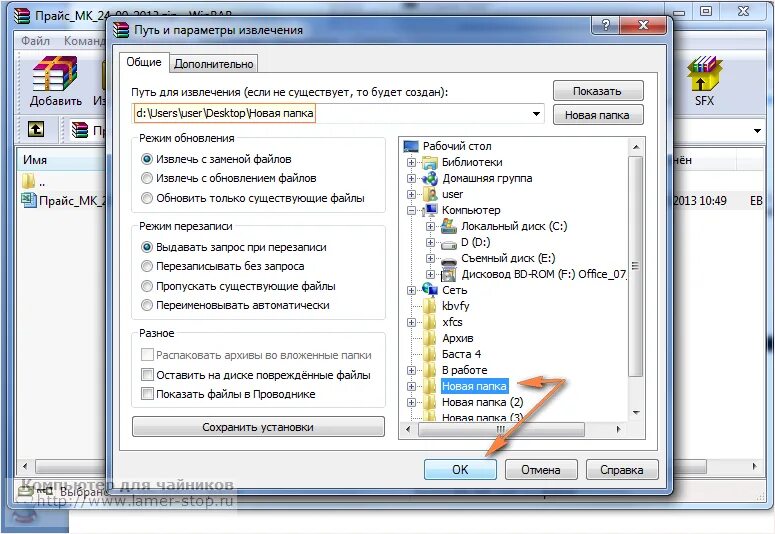Click the folder tree scroll down arrow
Viewport: 775px width, 534px height.
tap(636, 412)
